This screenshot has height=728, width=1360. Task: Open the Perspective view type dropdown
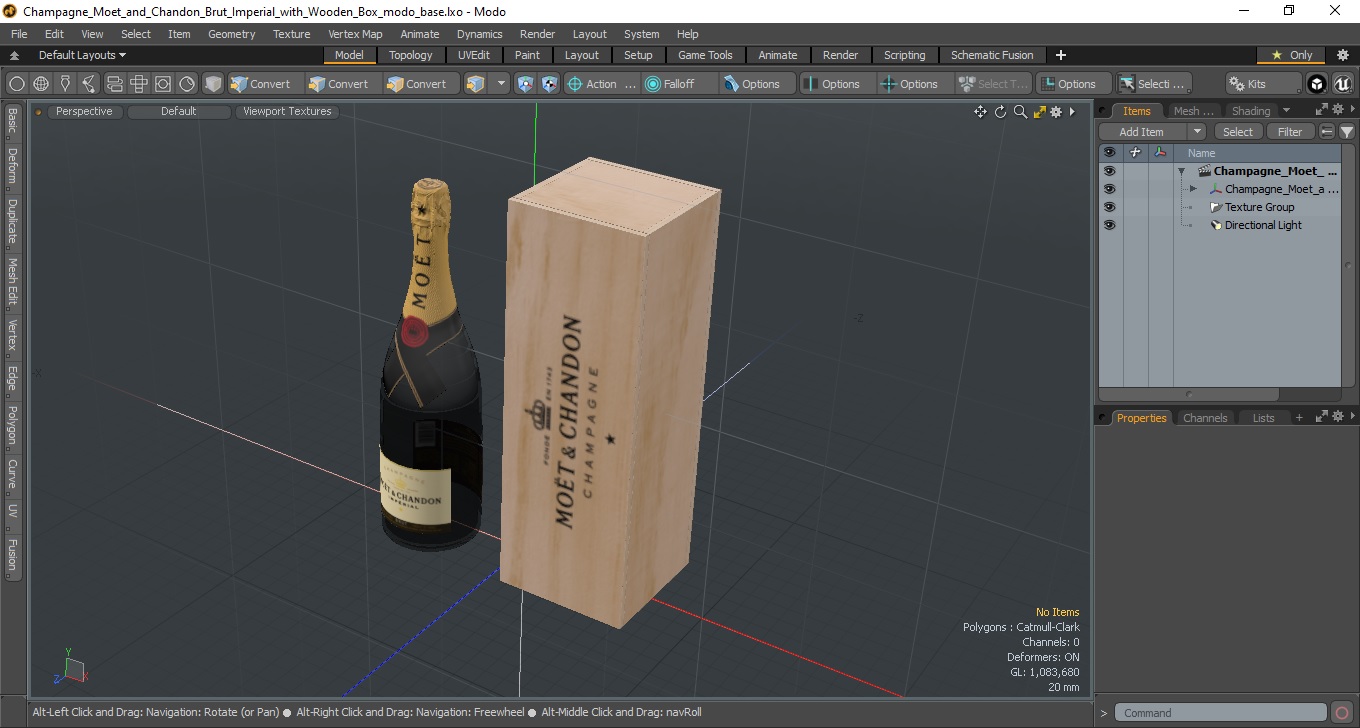[84, 111]
